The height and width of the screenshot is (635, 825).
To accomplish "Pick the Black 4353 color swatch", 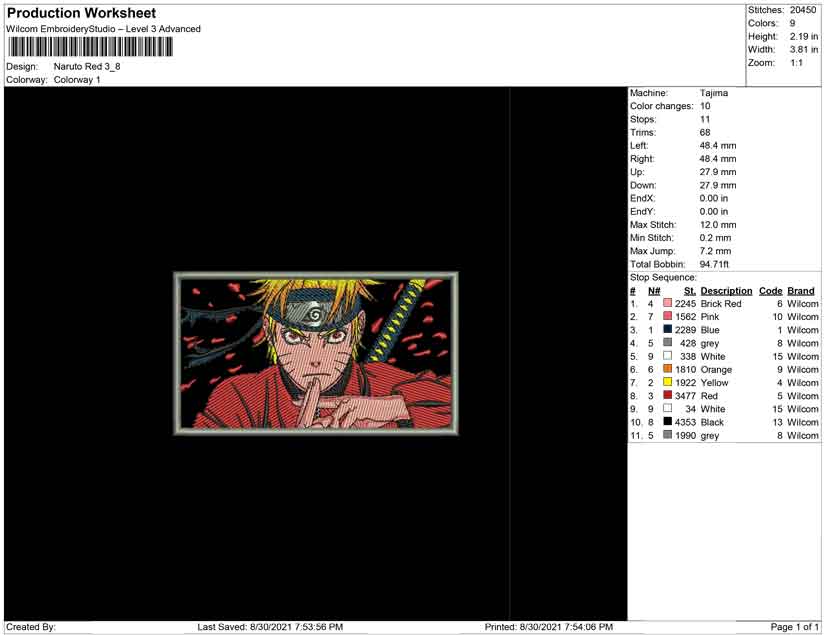I will click(668, 421).
